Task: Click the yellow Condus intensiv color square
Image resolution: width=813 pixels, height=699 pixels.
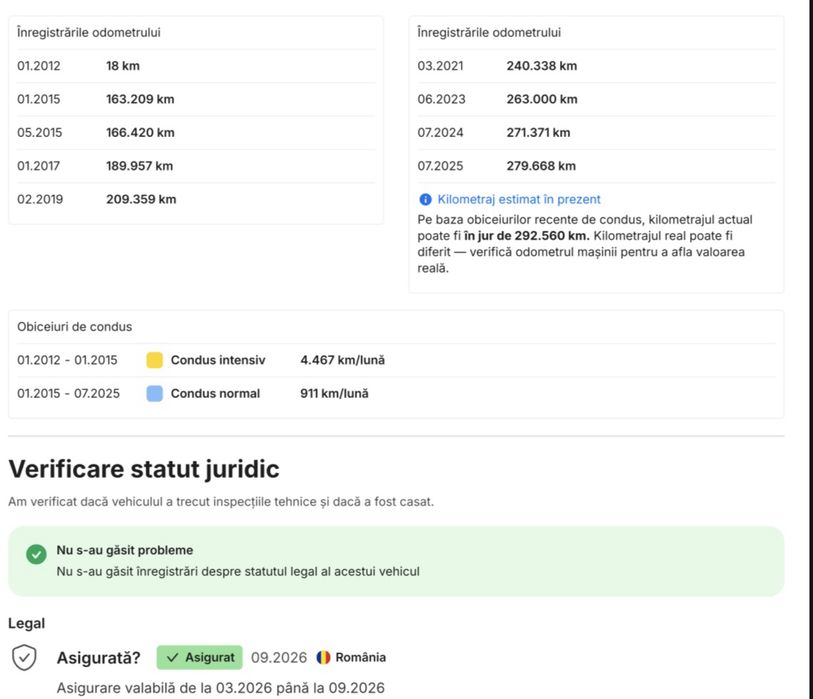Action: click(155, 360)
